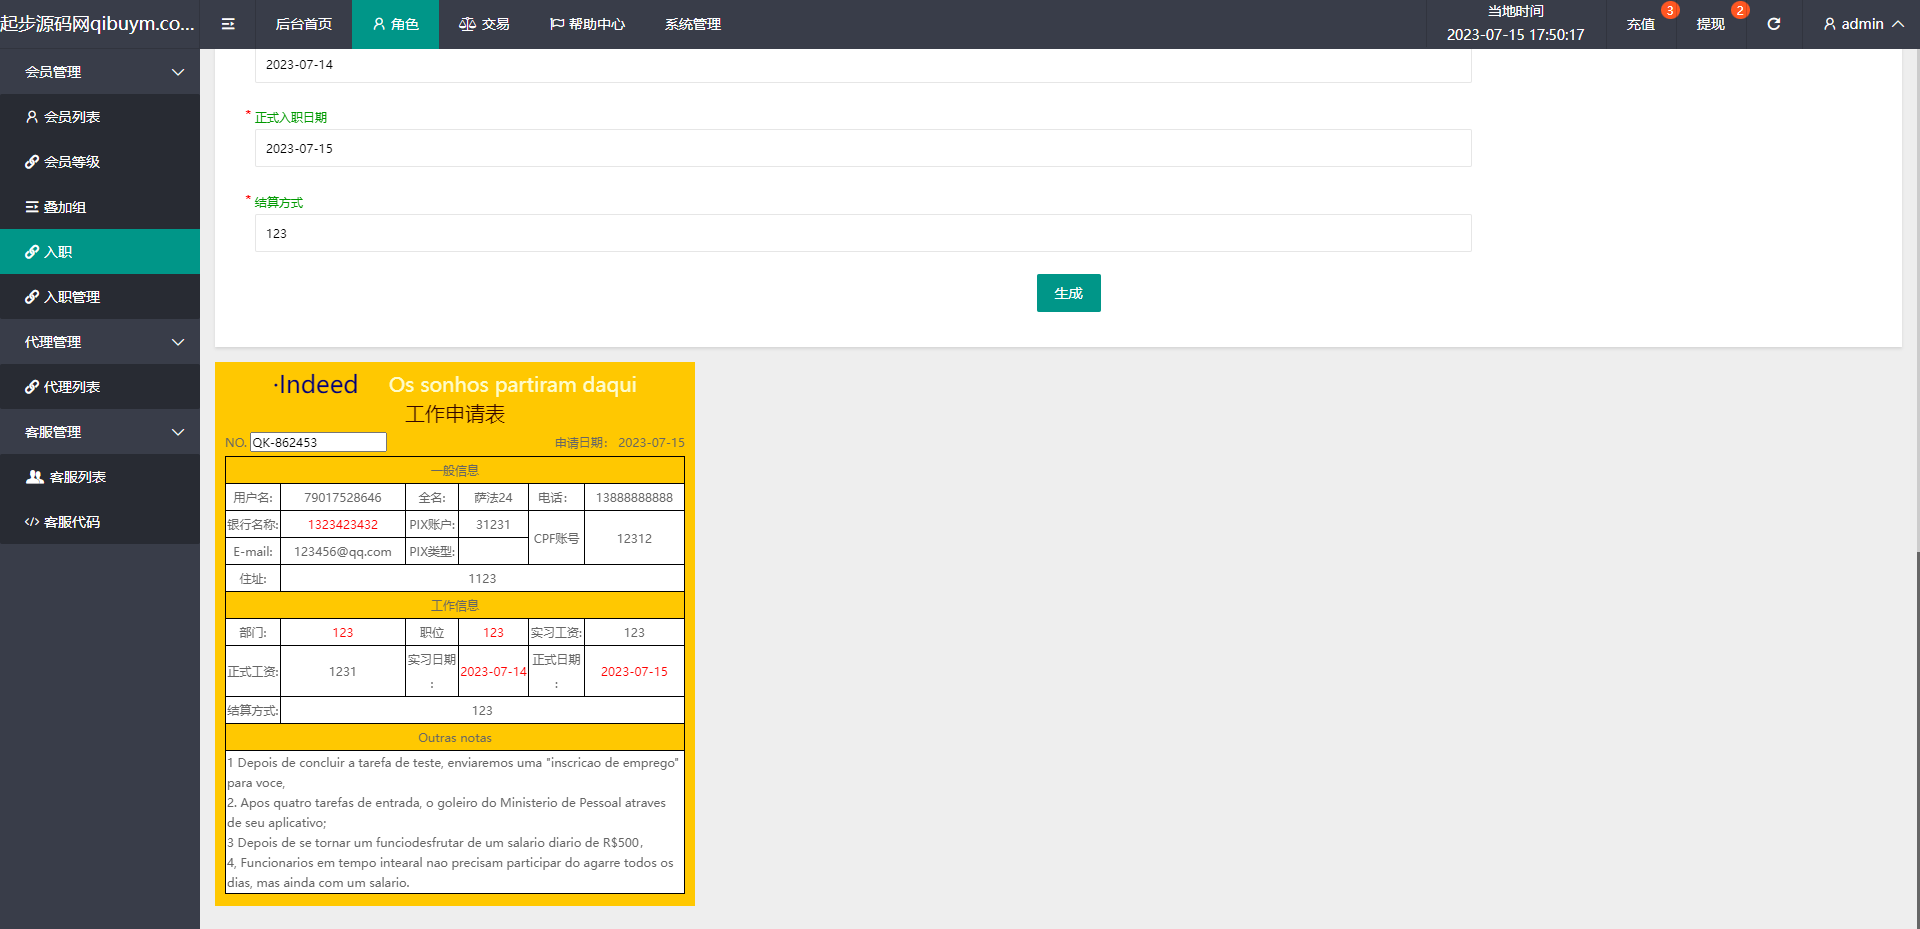
Task: Click the green 生成 button
Action: click(x=1068, y=293)
